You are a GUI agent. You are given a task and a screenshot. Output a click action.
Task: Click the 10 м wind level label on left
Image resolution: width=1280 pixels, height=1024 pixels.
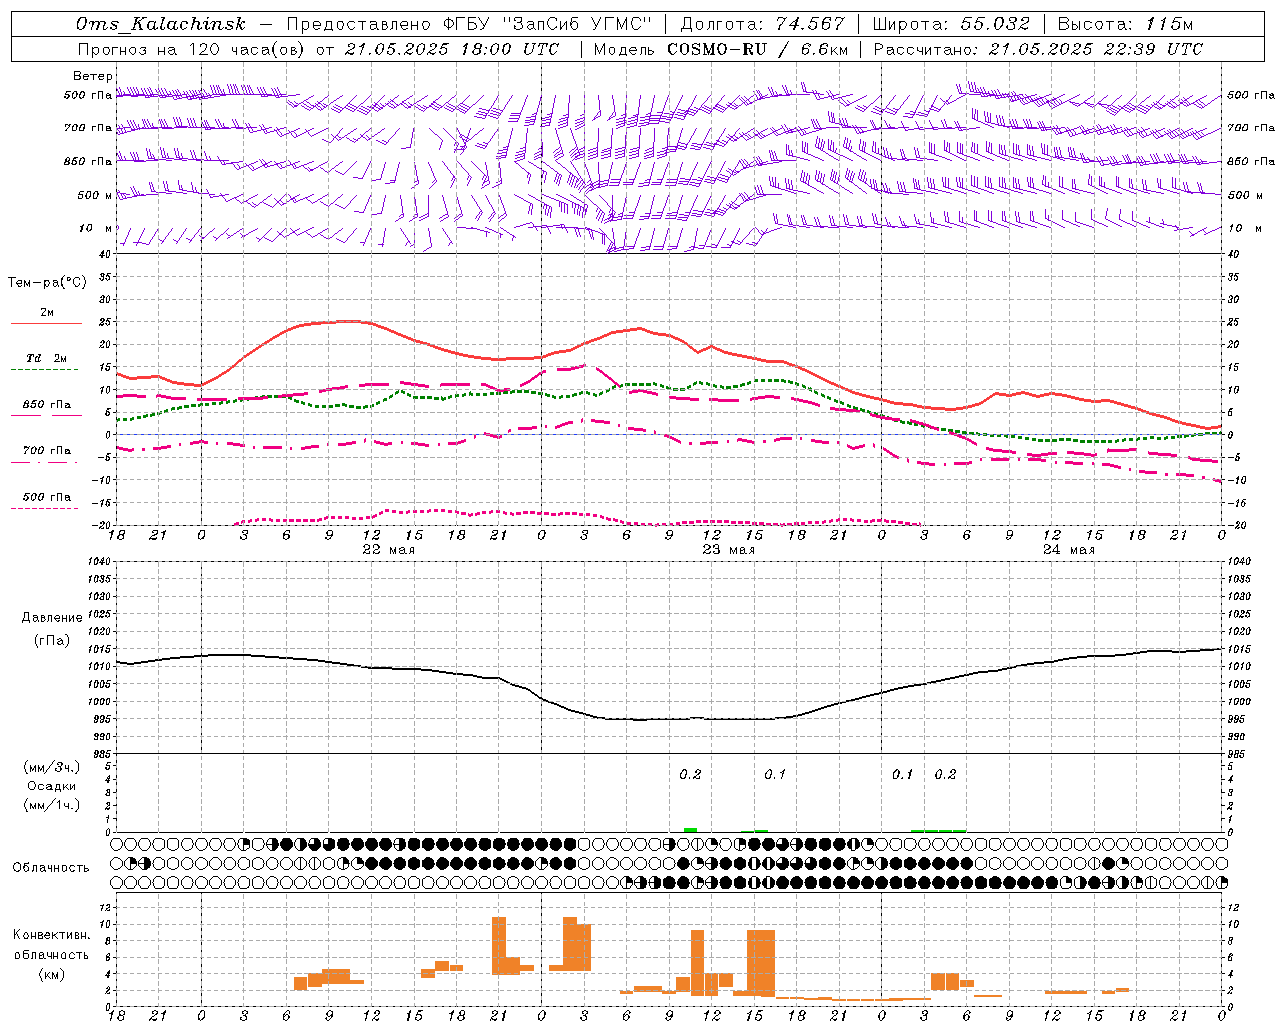[x=96, y=229]
